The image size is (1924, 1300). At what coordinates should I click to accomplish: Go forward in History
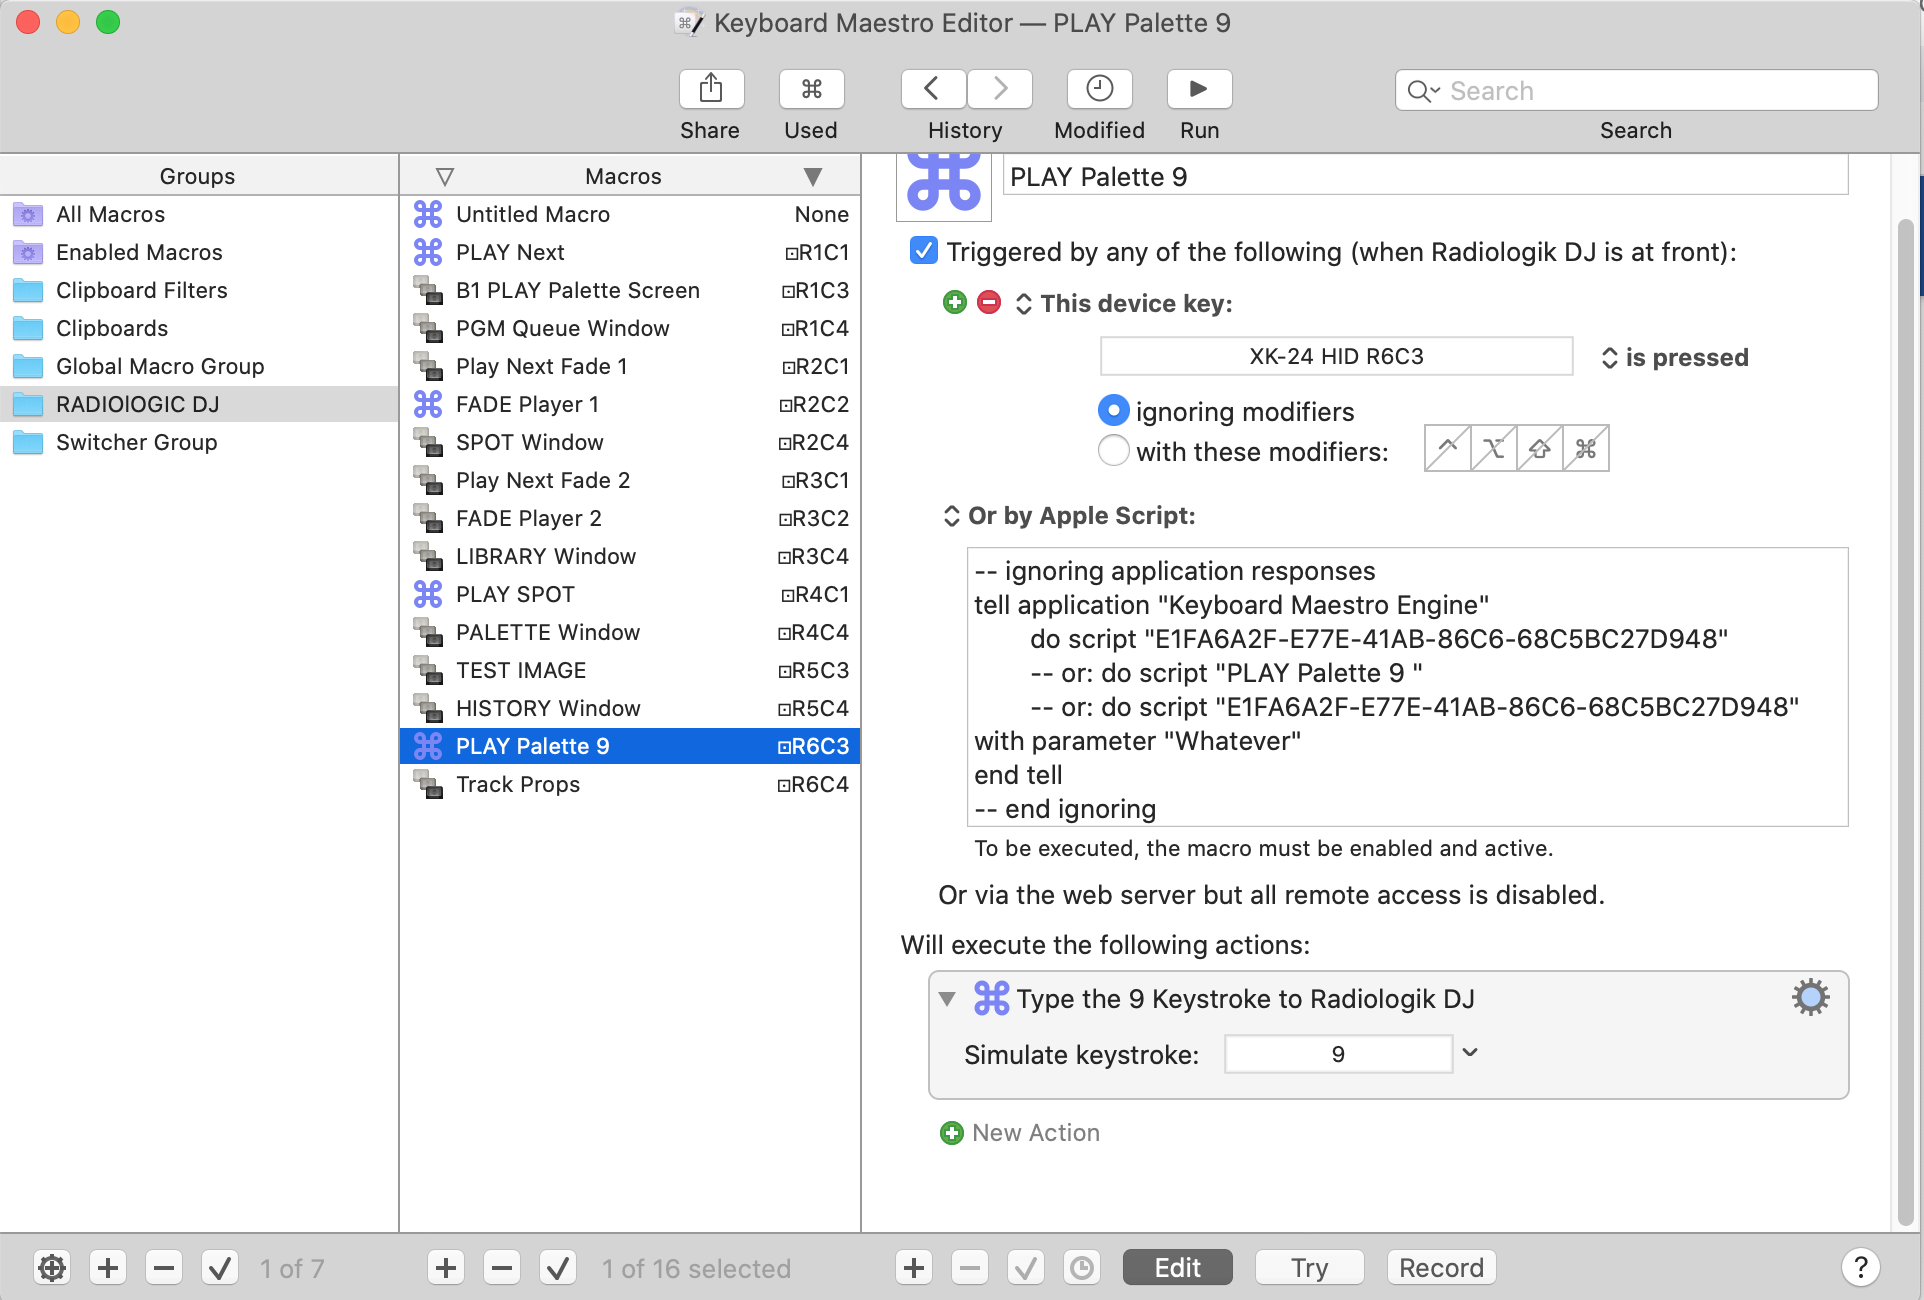[999, 89]
